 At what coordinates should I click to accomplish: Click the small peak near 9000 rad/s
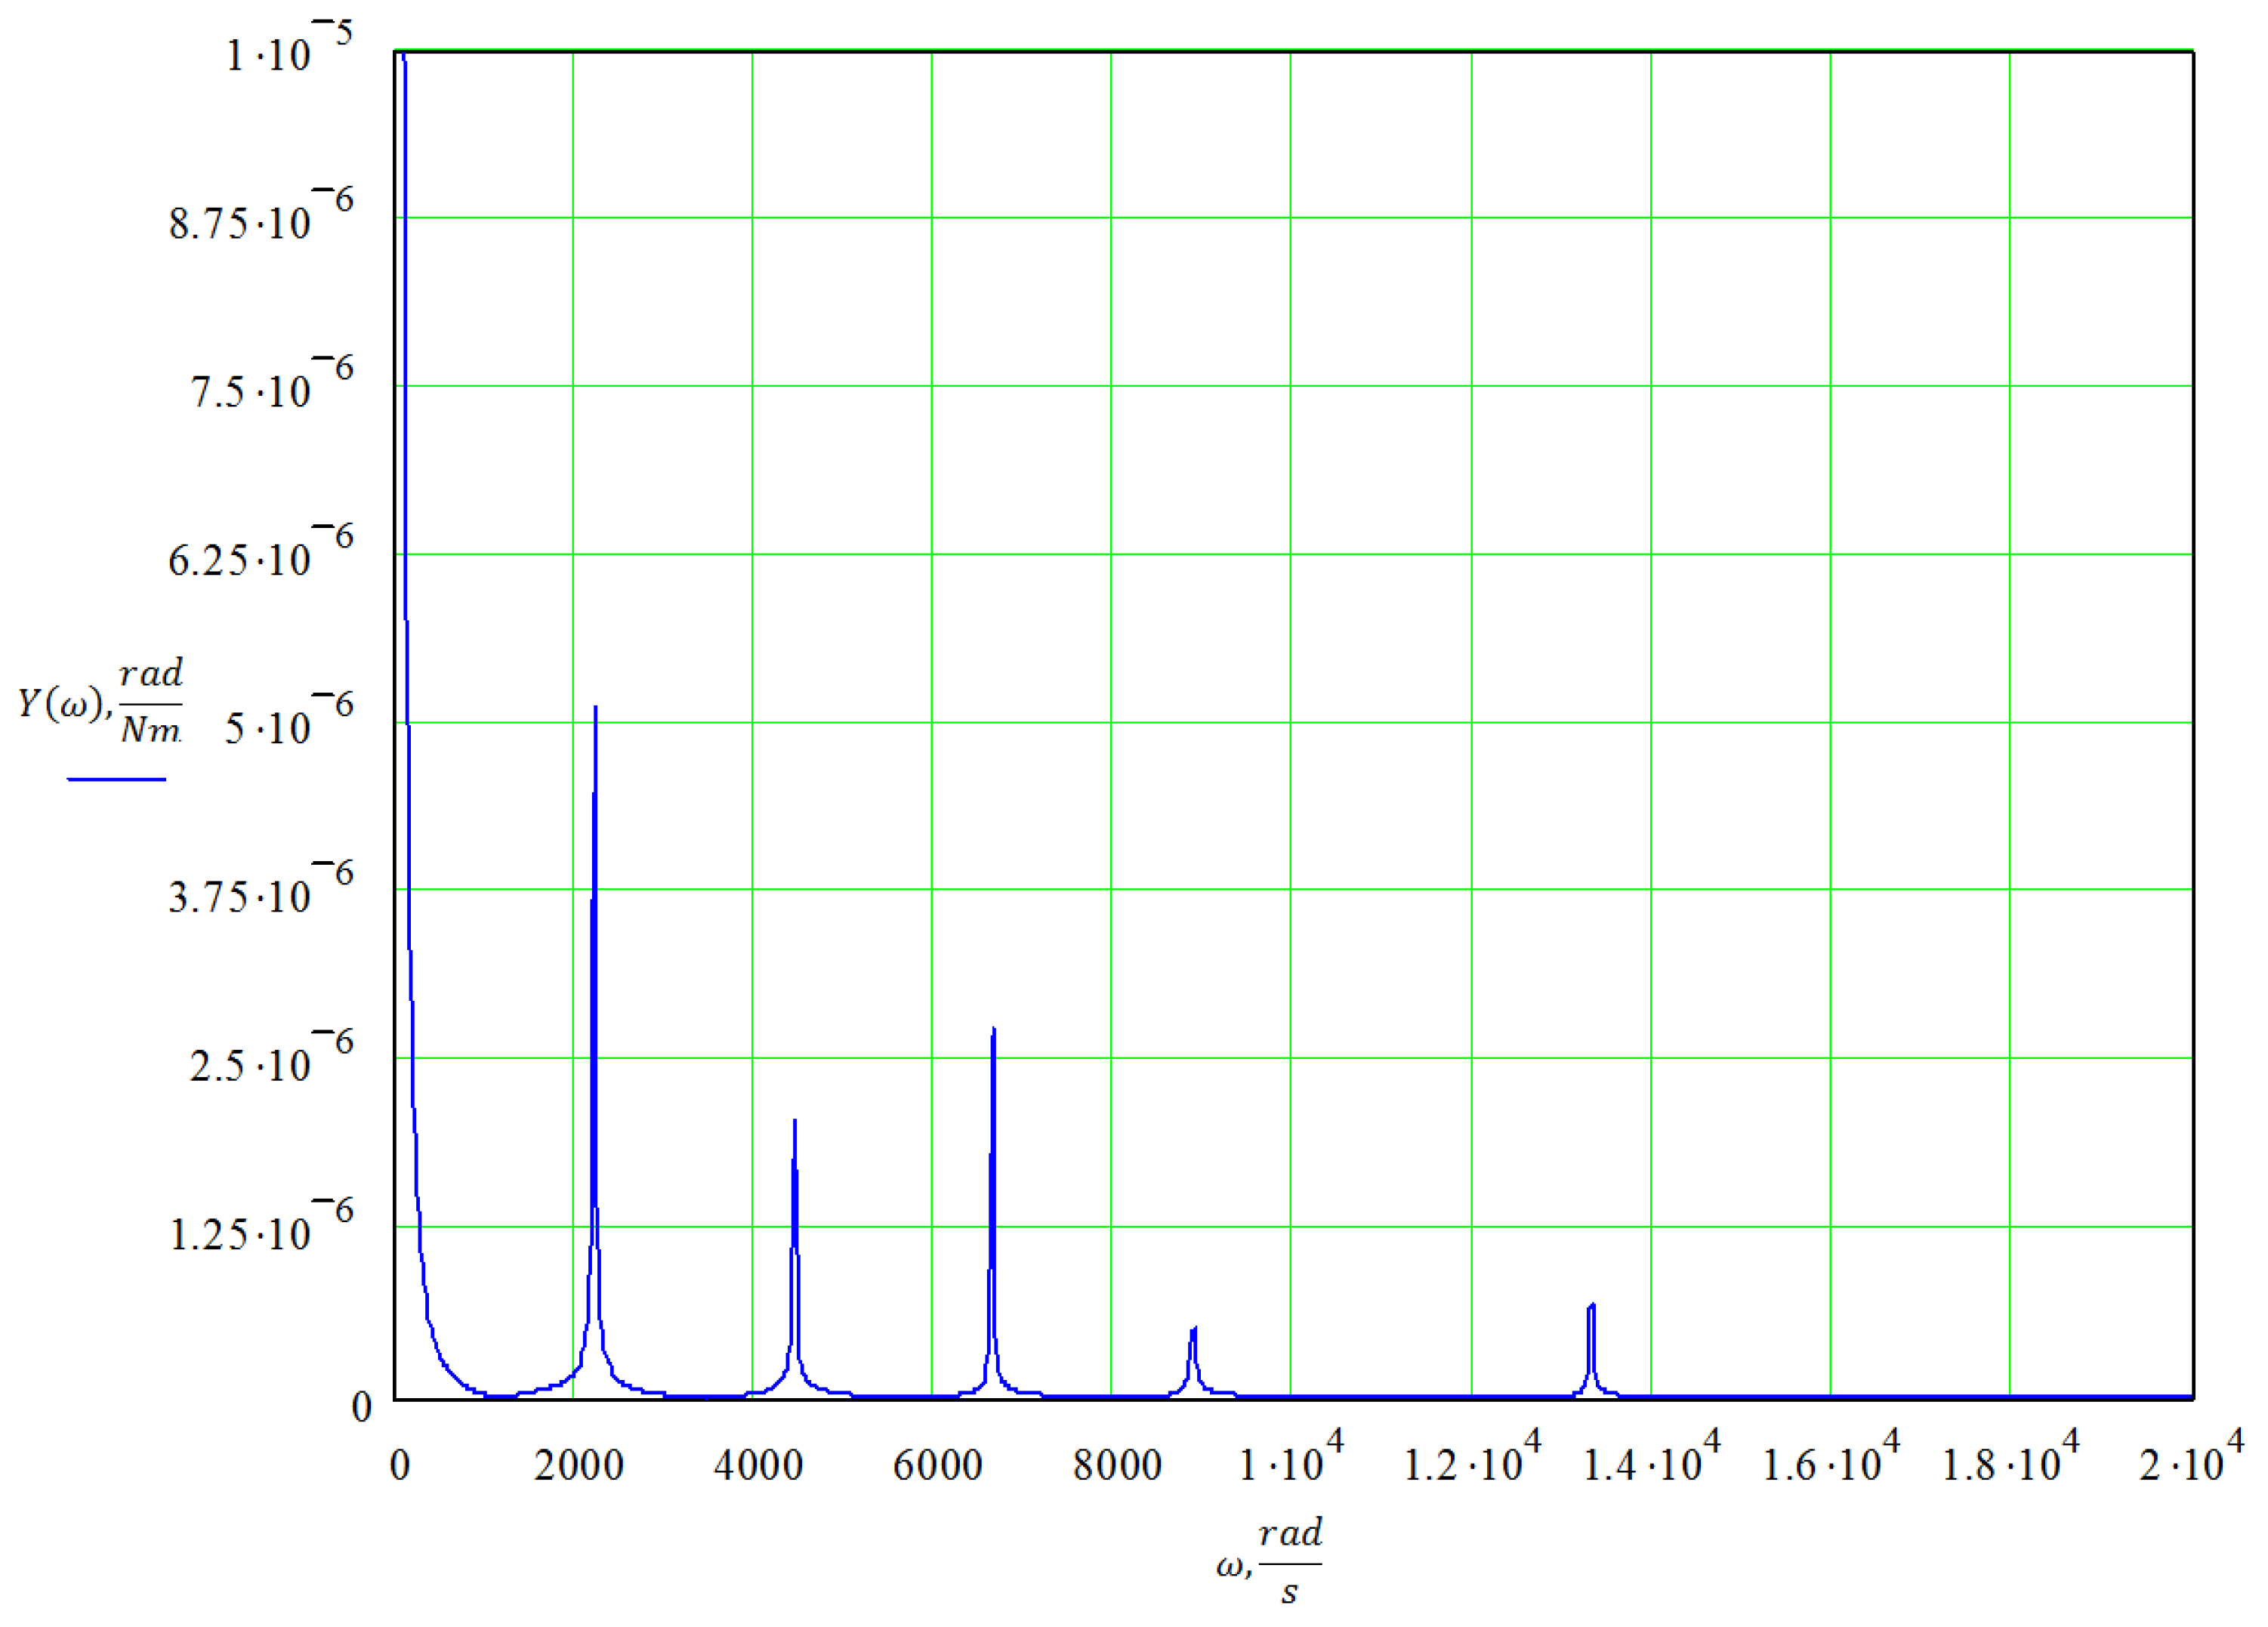(1194, 1332)
